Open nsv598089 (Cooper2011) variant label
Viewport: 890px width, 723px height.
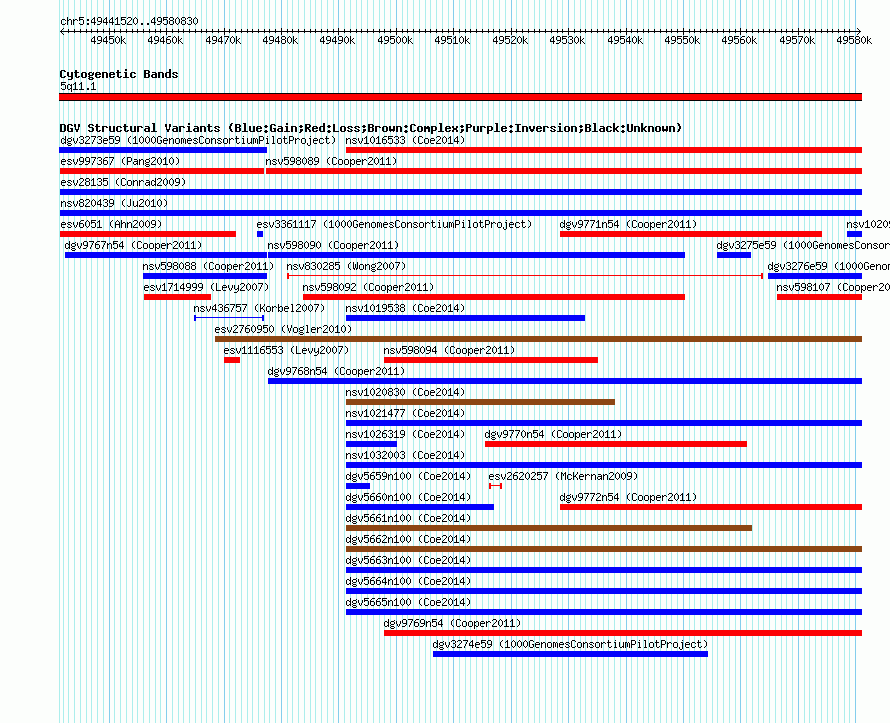pos(331,161)
